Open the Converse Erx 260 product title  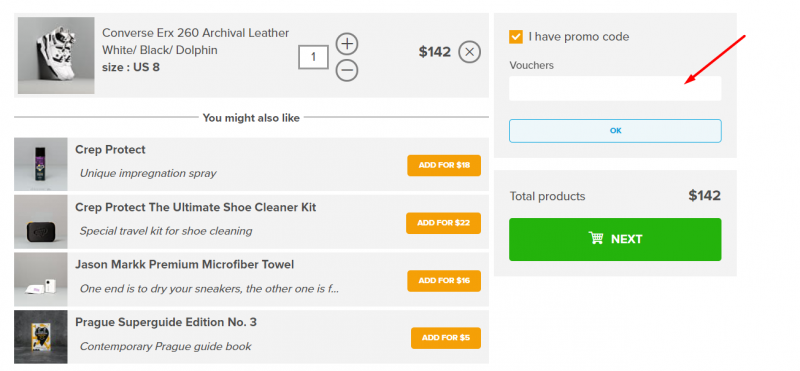click(195, 41)
